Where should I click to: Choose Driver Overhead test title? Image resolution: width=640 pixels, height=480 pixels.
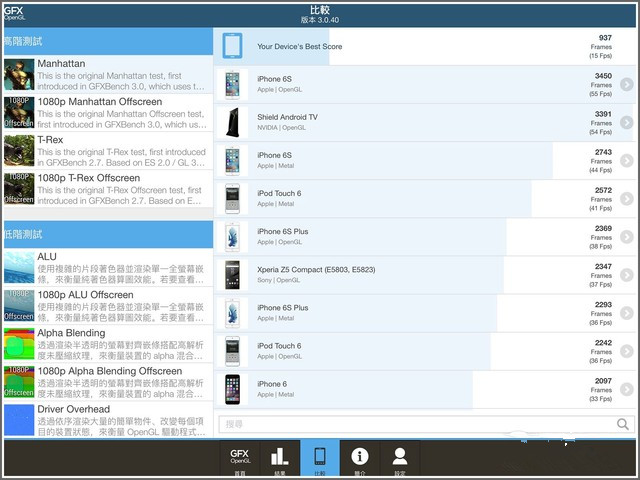click(x=73, y=409)
